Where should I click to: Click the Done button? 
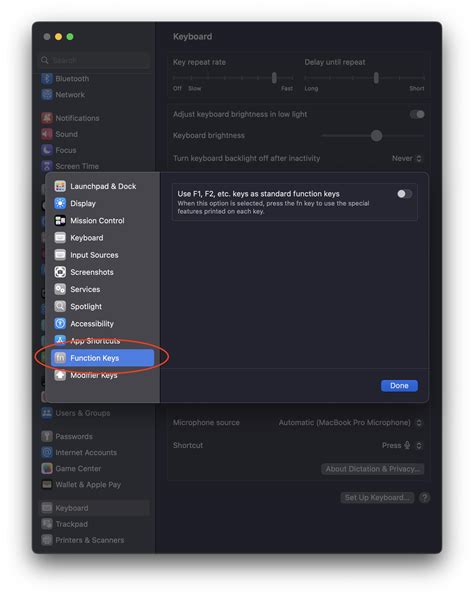[399, 385]
